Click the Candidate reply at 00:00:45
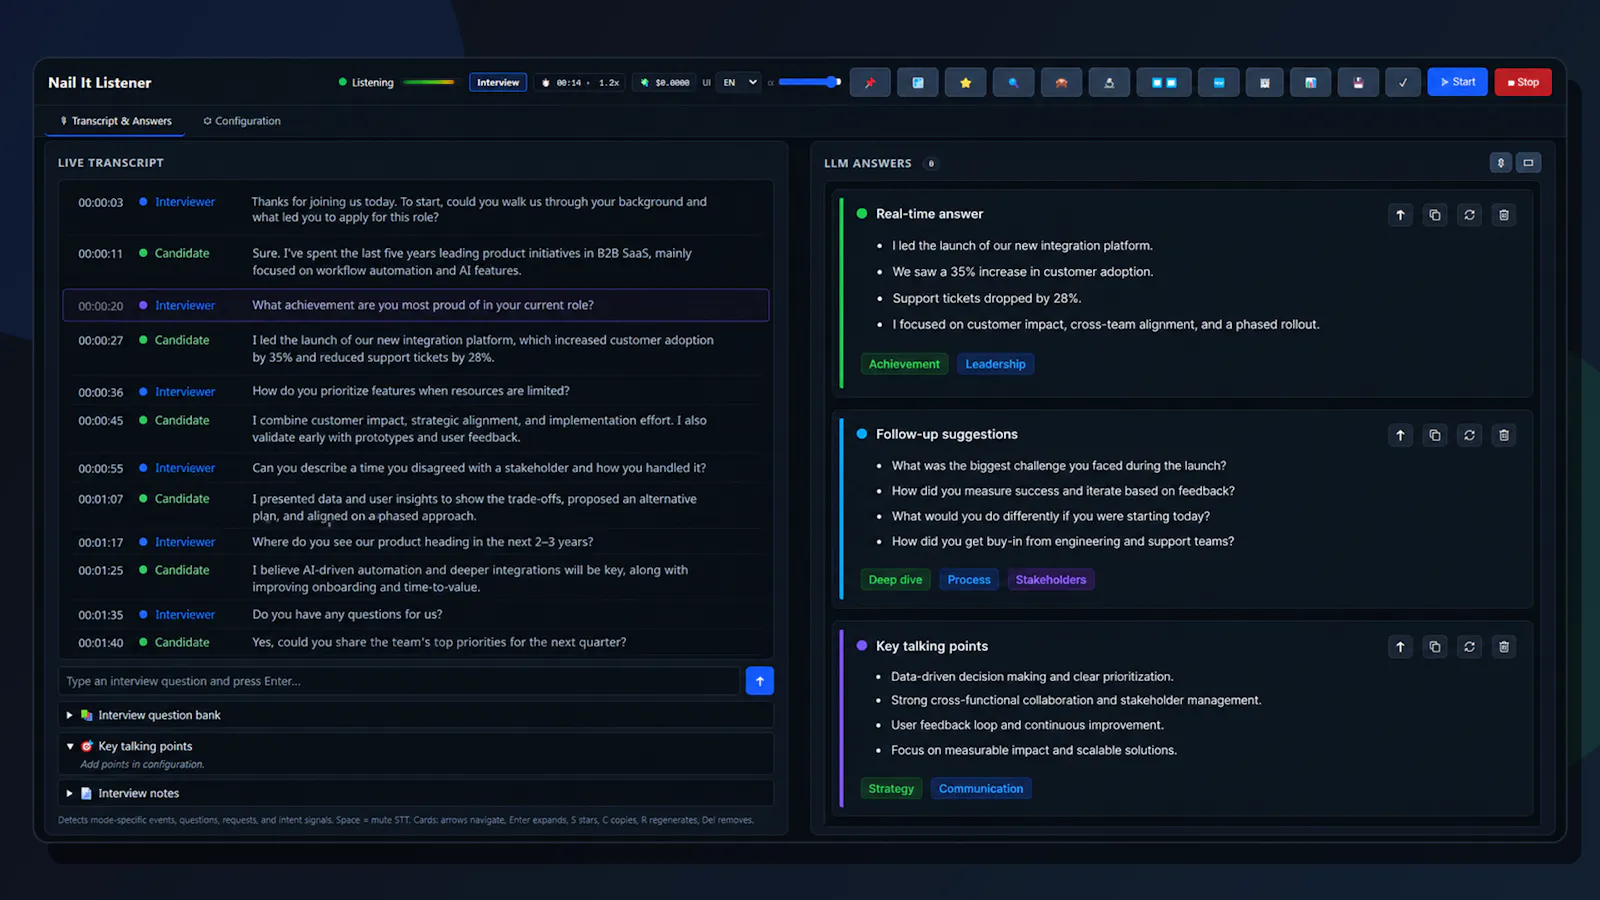The width and height of the screenshot is (1600, 900). coord(416,428)
